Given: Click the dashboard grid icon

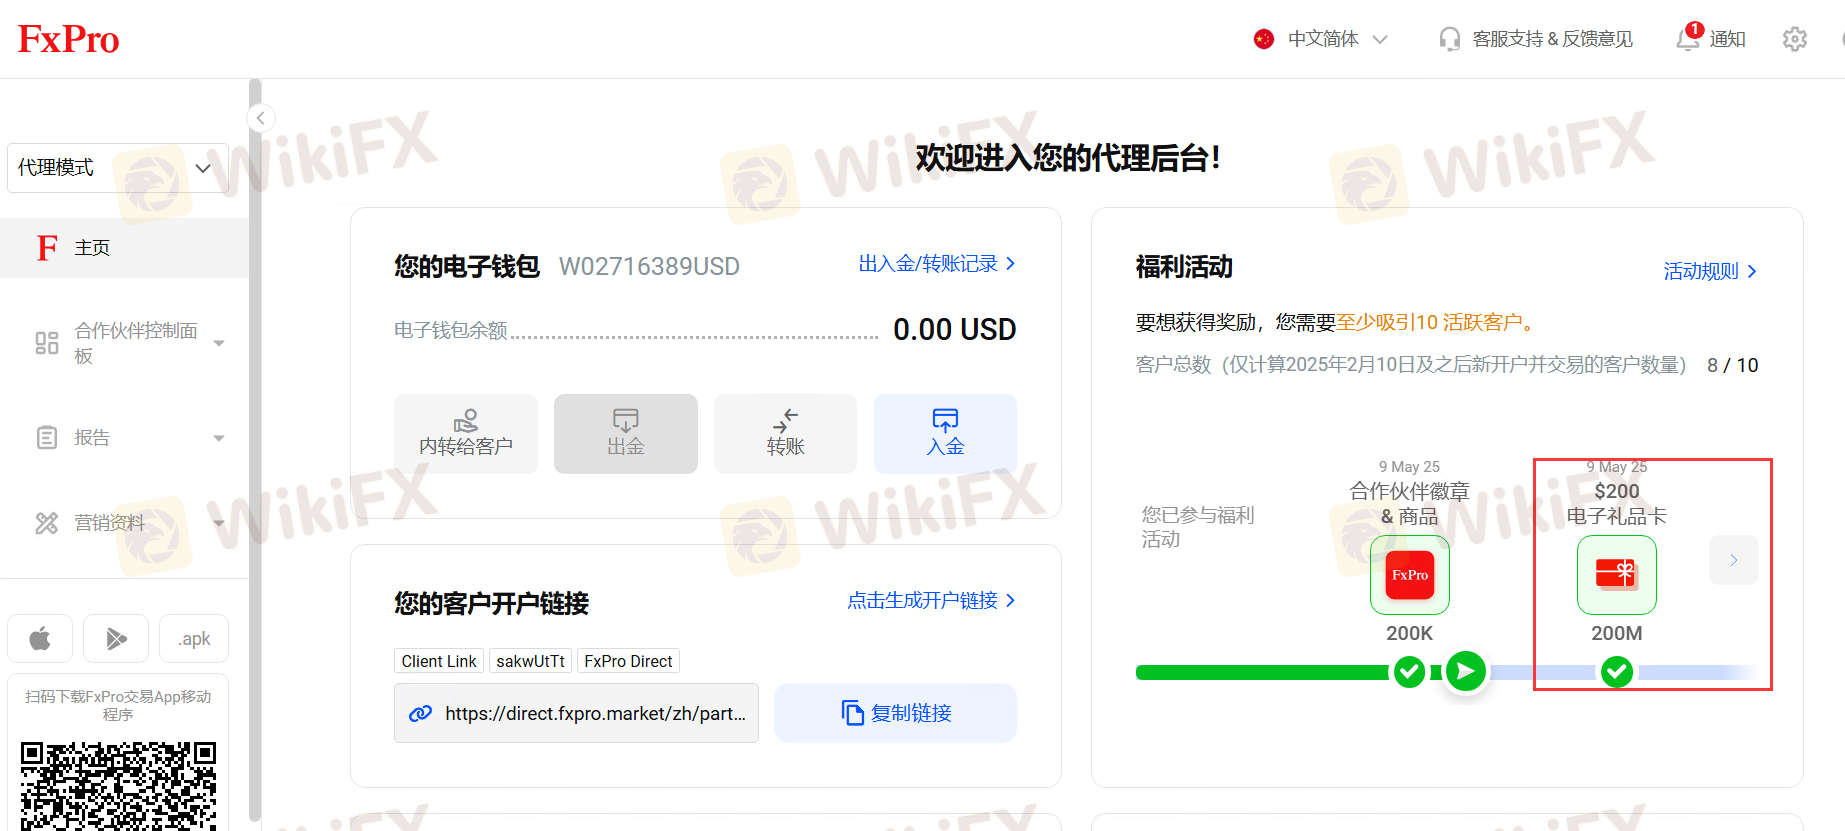Looking at the screenshot, I should coord(47,343).
